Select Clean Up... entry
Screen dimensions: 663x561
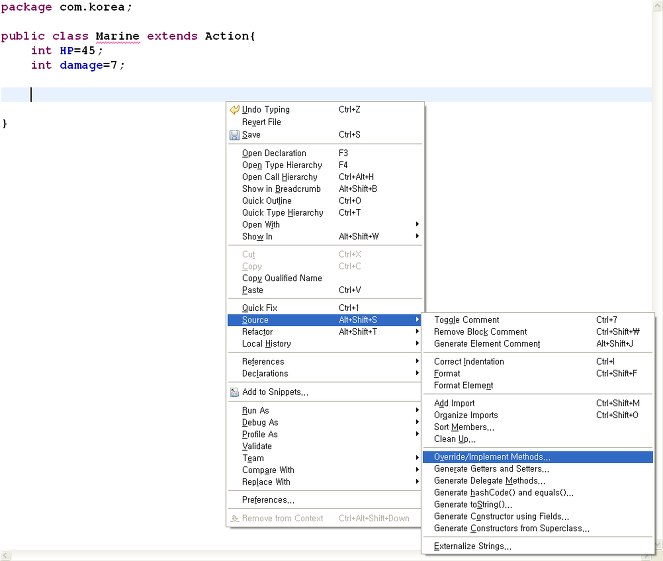click(538, 439)
